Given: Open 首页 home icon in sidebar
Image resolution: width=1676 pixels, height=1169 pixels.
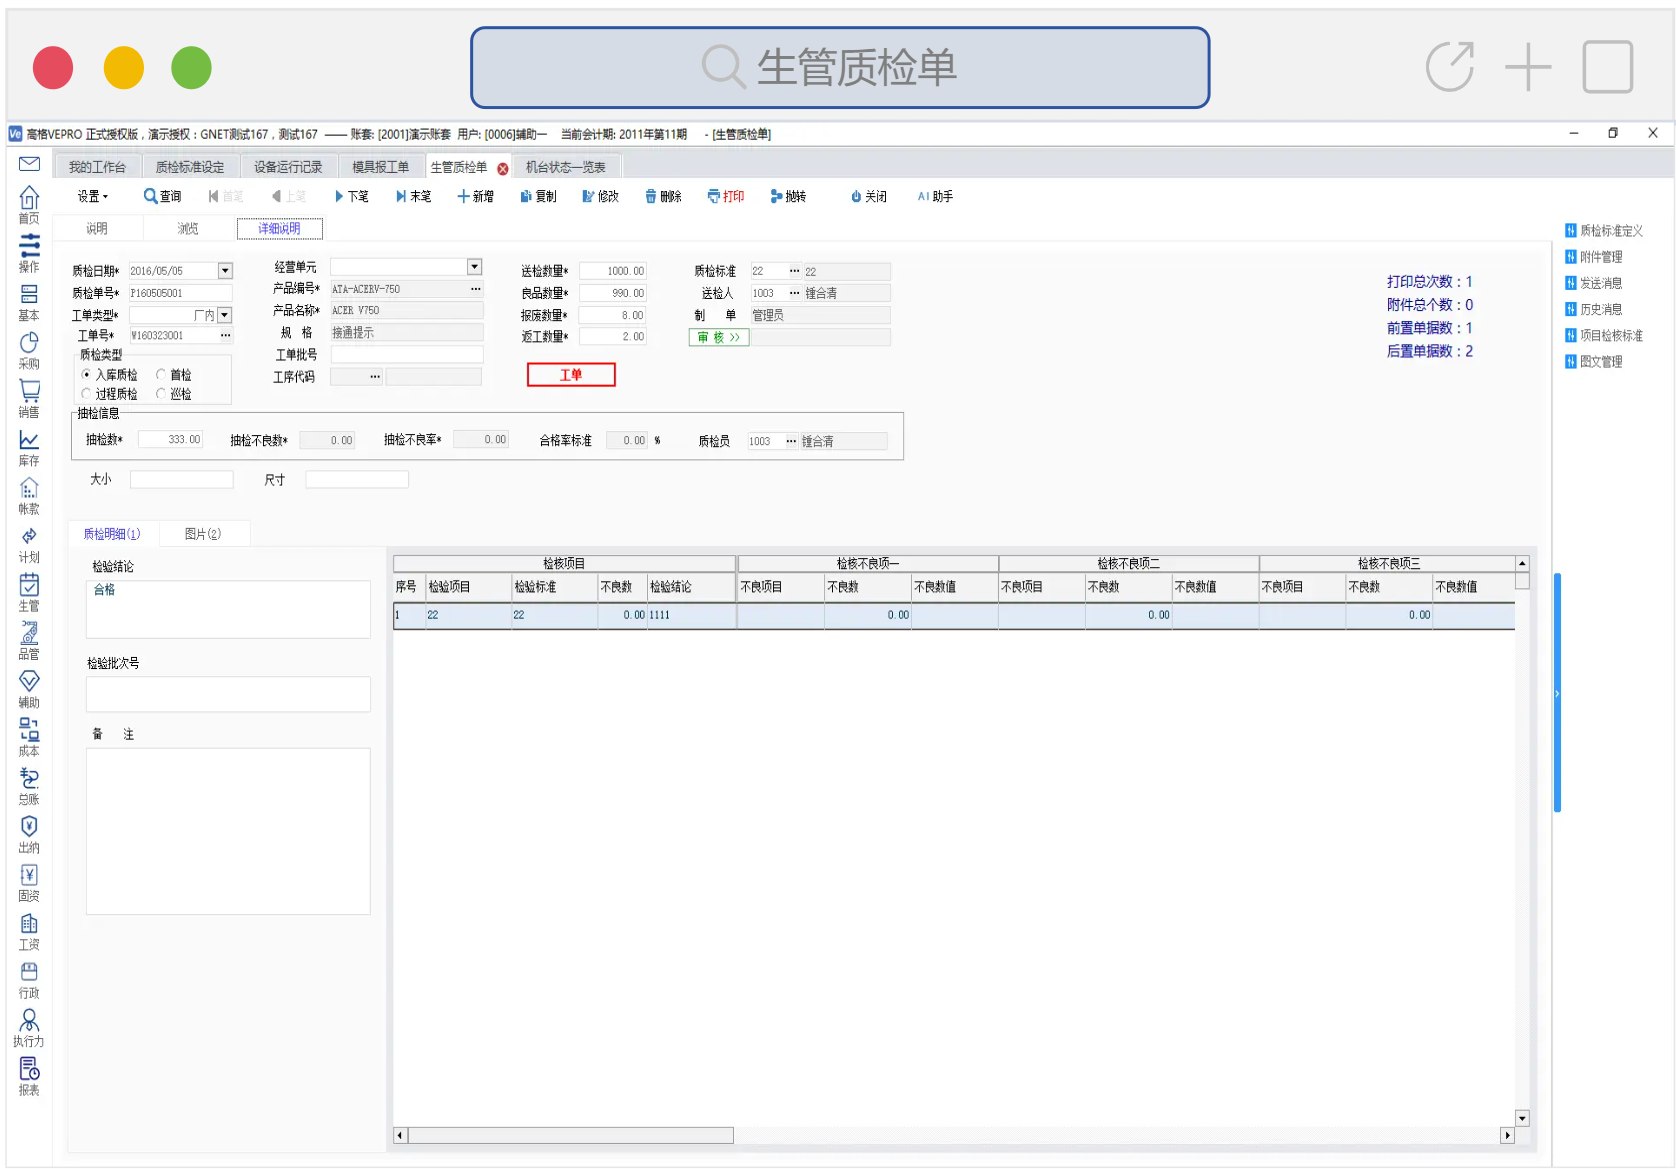Looking at the screenshot, I should 29,204.
